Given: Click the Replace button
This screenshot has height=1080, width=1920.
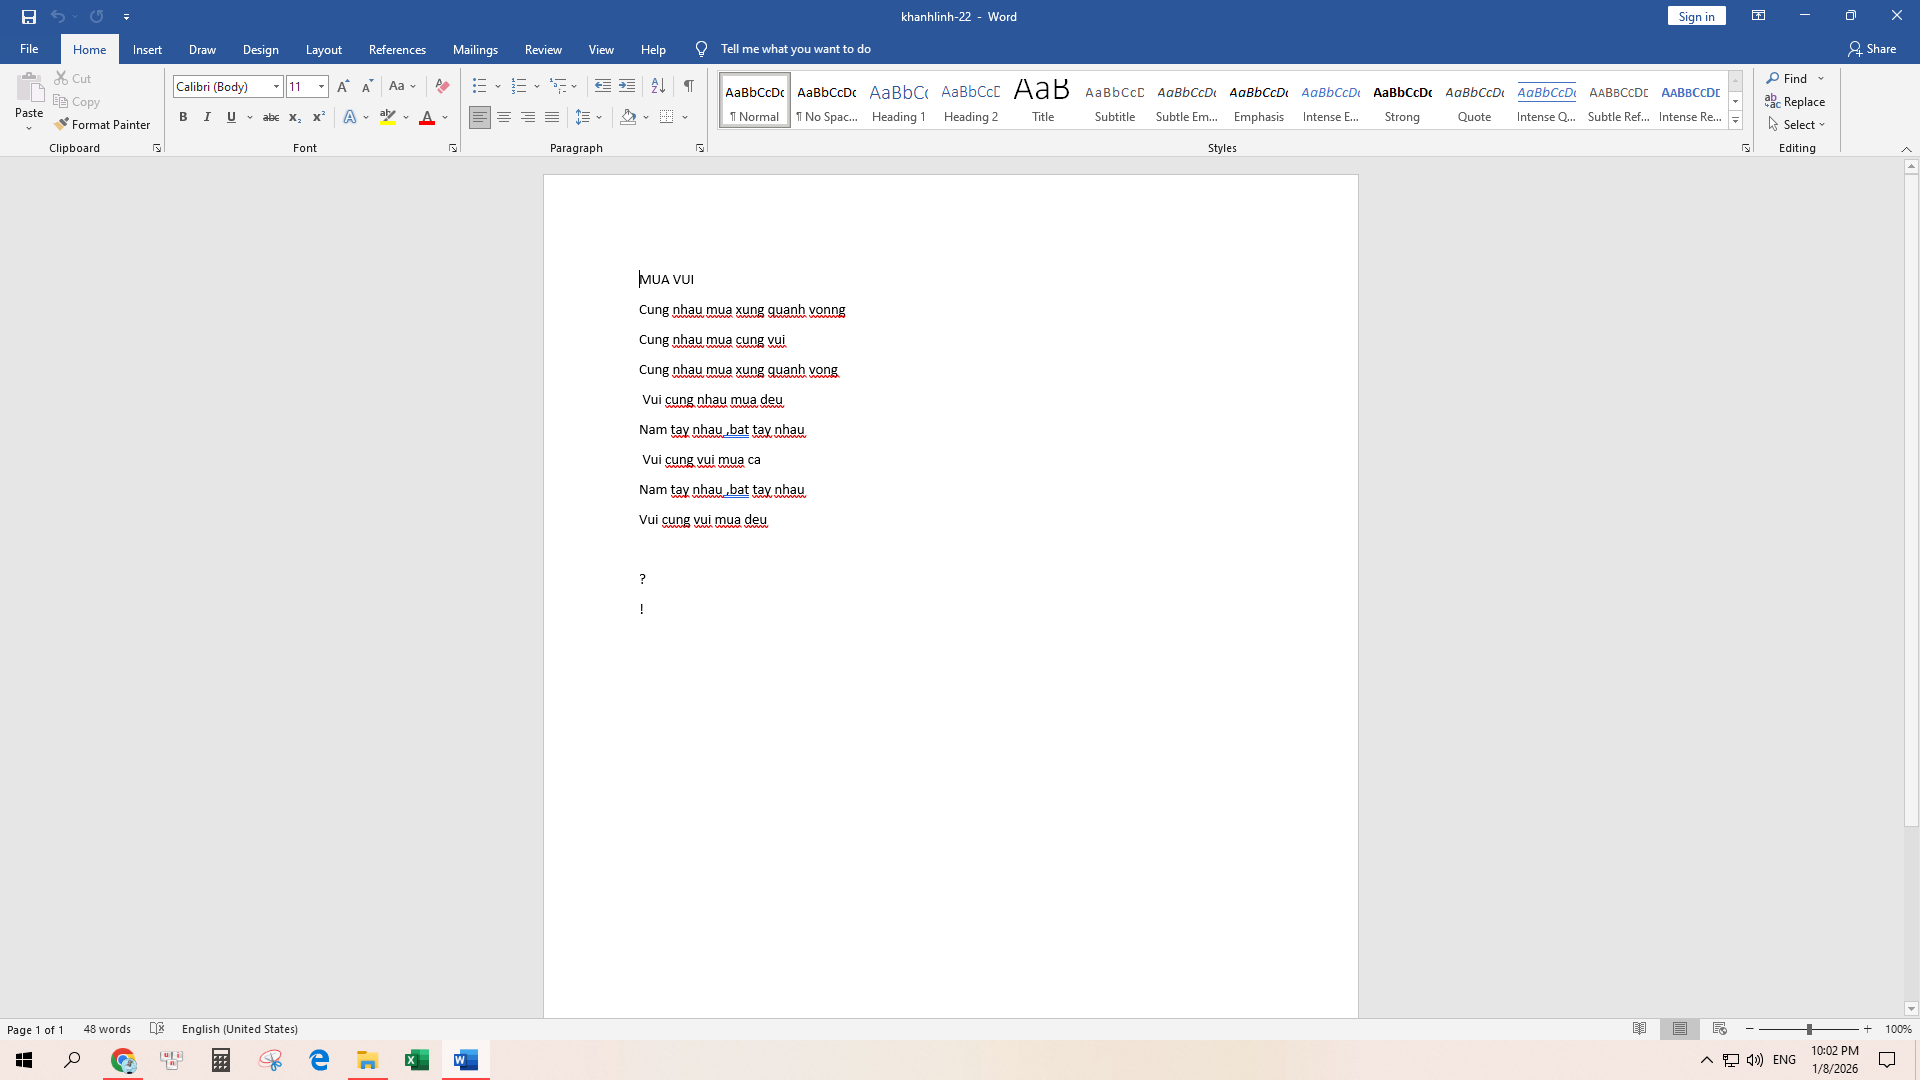Looking at the screenshot, I should (x=1795, y=102).
